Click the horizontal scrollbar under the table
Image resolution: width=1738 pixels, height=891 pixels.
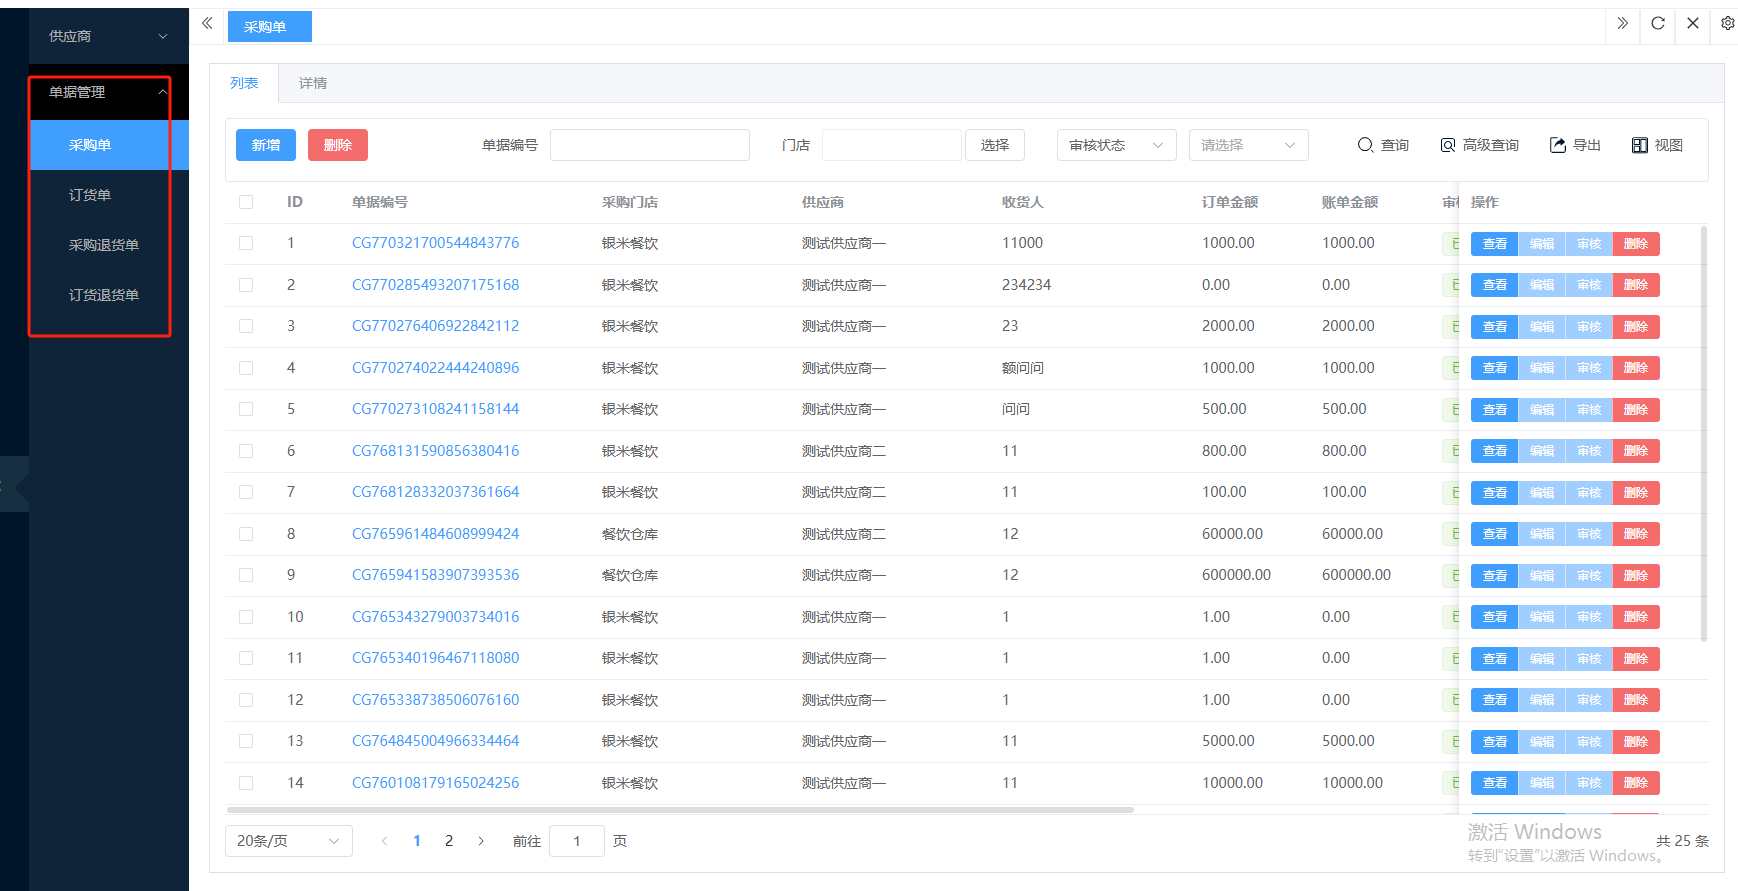680,810
